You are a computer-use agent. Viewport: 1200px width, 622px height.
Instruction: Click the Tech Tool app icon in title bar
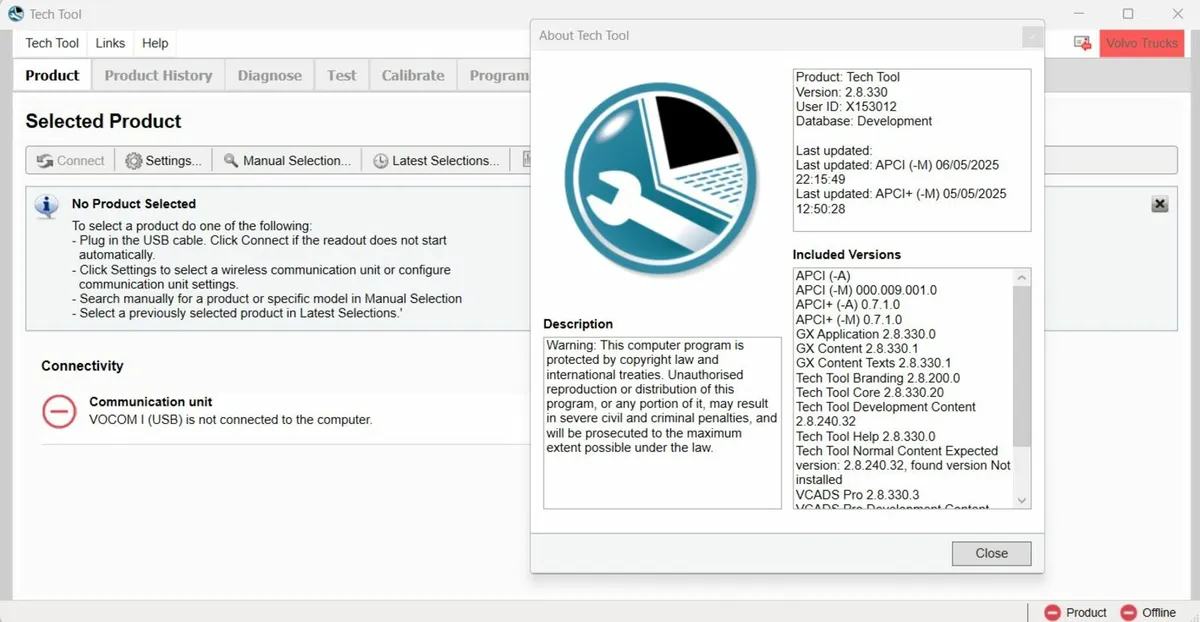point(15,14)
